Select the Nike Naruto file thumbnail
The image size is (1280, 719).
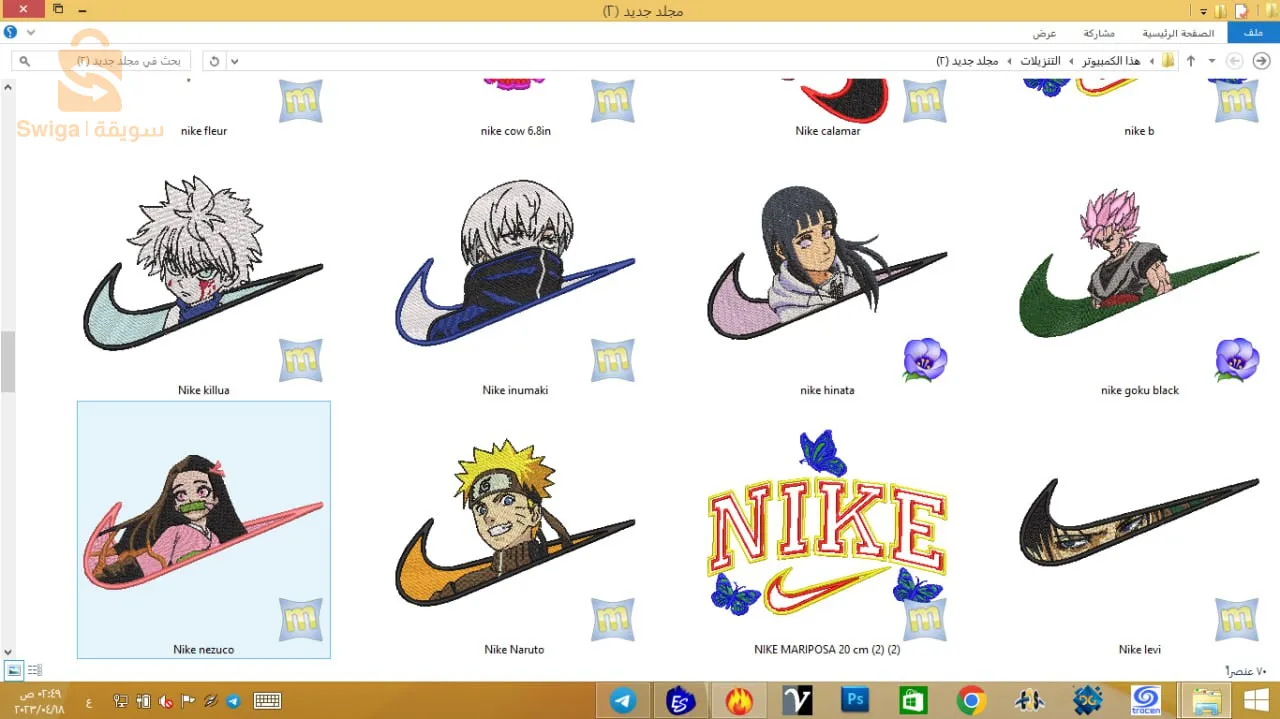pyautogui.click(x=514, y=530)
